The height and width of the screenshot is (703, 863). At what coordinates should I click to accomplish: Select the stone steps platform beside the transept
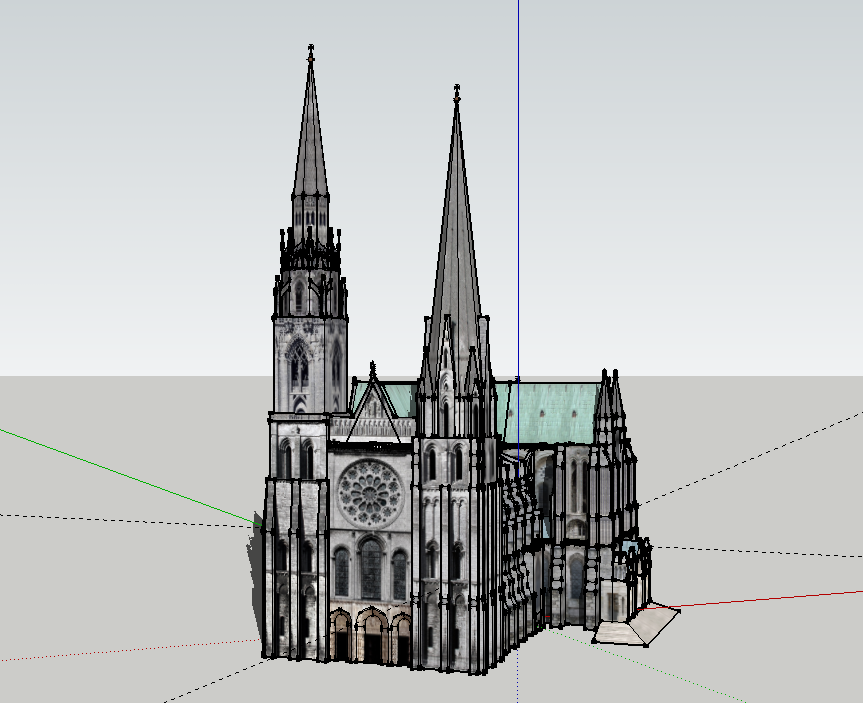[x=636, y=625]
